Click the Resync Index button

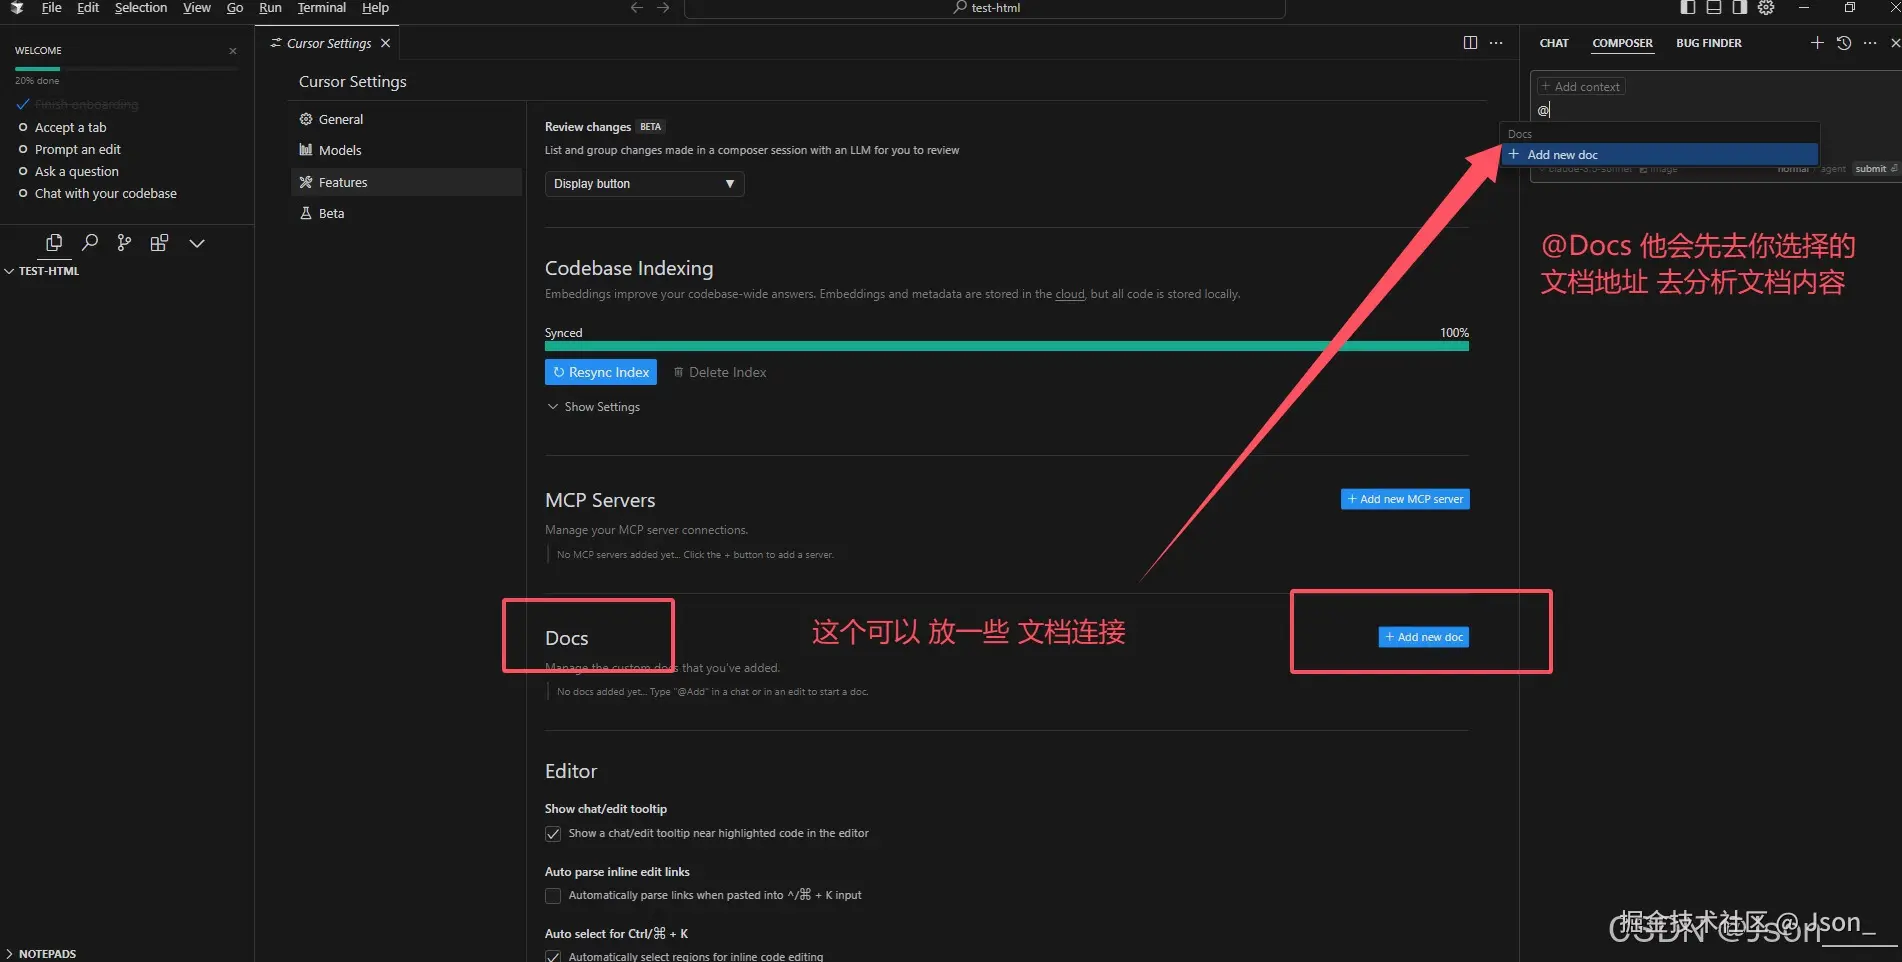pyautogui.click(x=601, y=372)
